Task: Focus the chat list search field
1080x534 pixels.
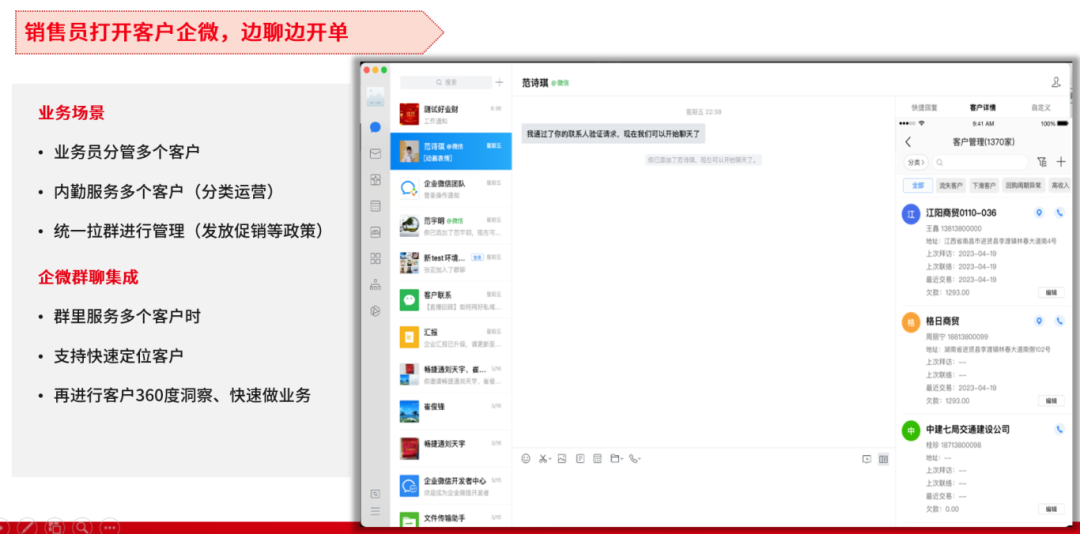Action: [x=446, y=82]
